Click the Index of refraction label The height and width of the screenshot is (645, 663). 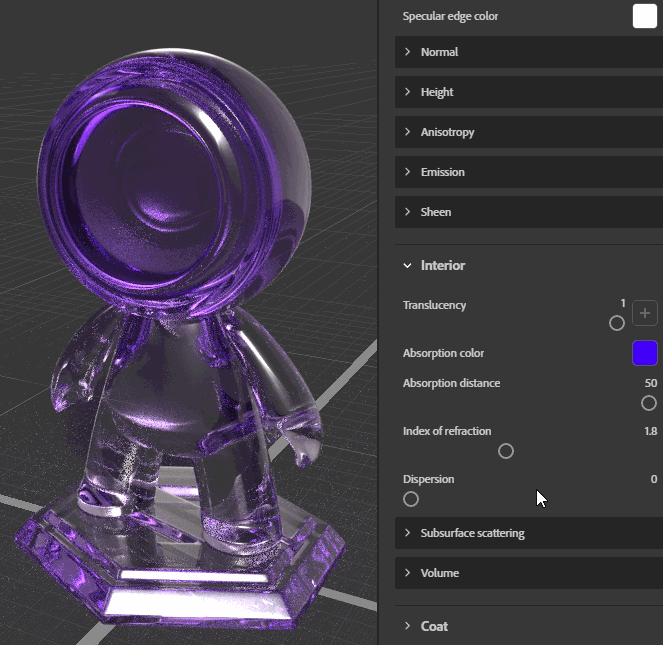click(x=447, y=431)
